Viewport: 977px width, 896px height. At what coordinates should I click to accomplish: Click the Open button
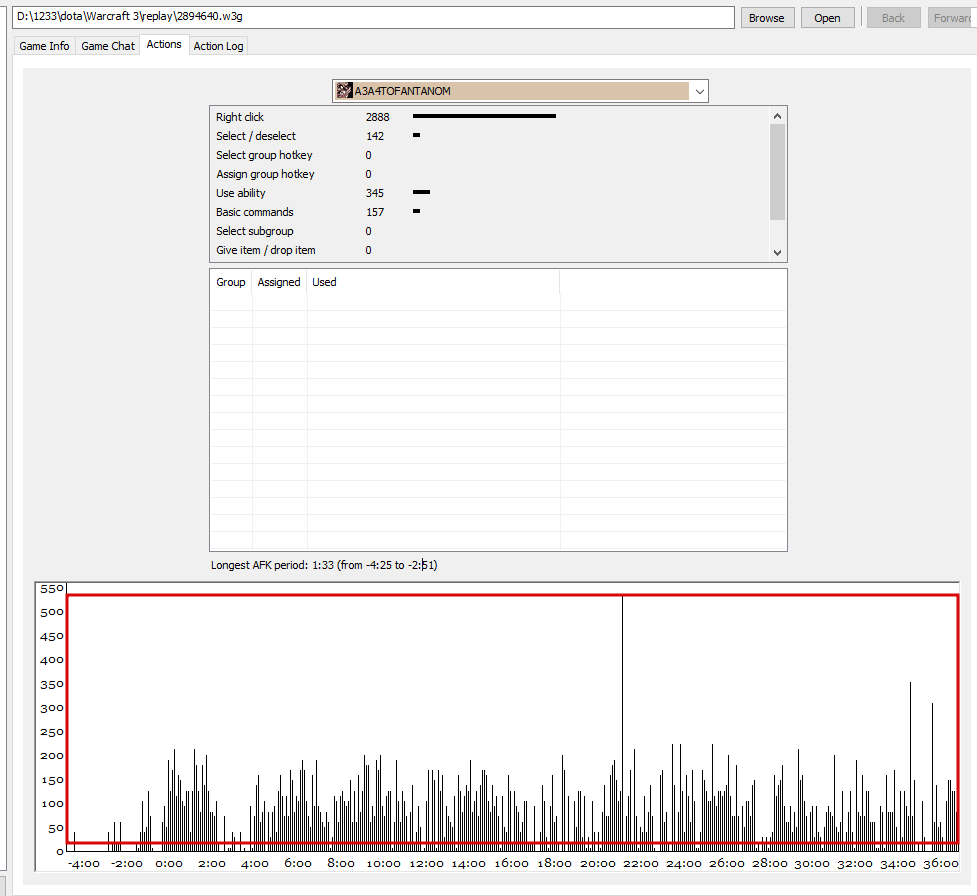click(x=827, y=17)
